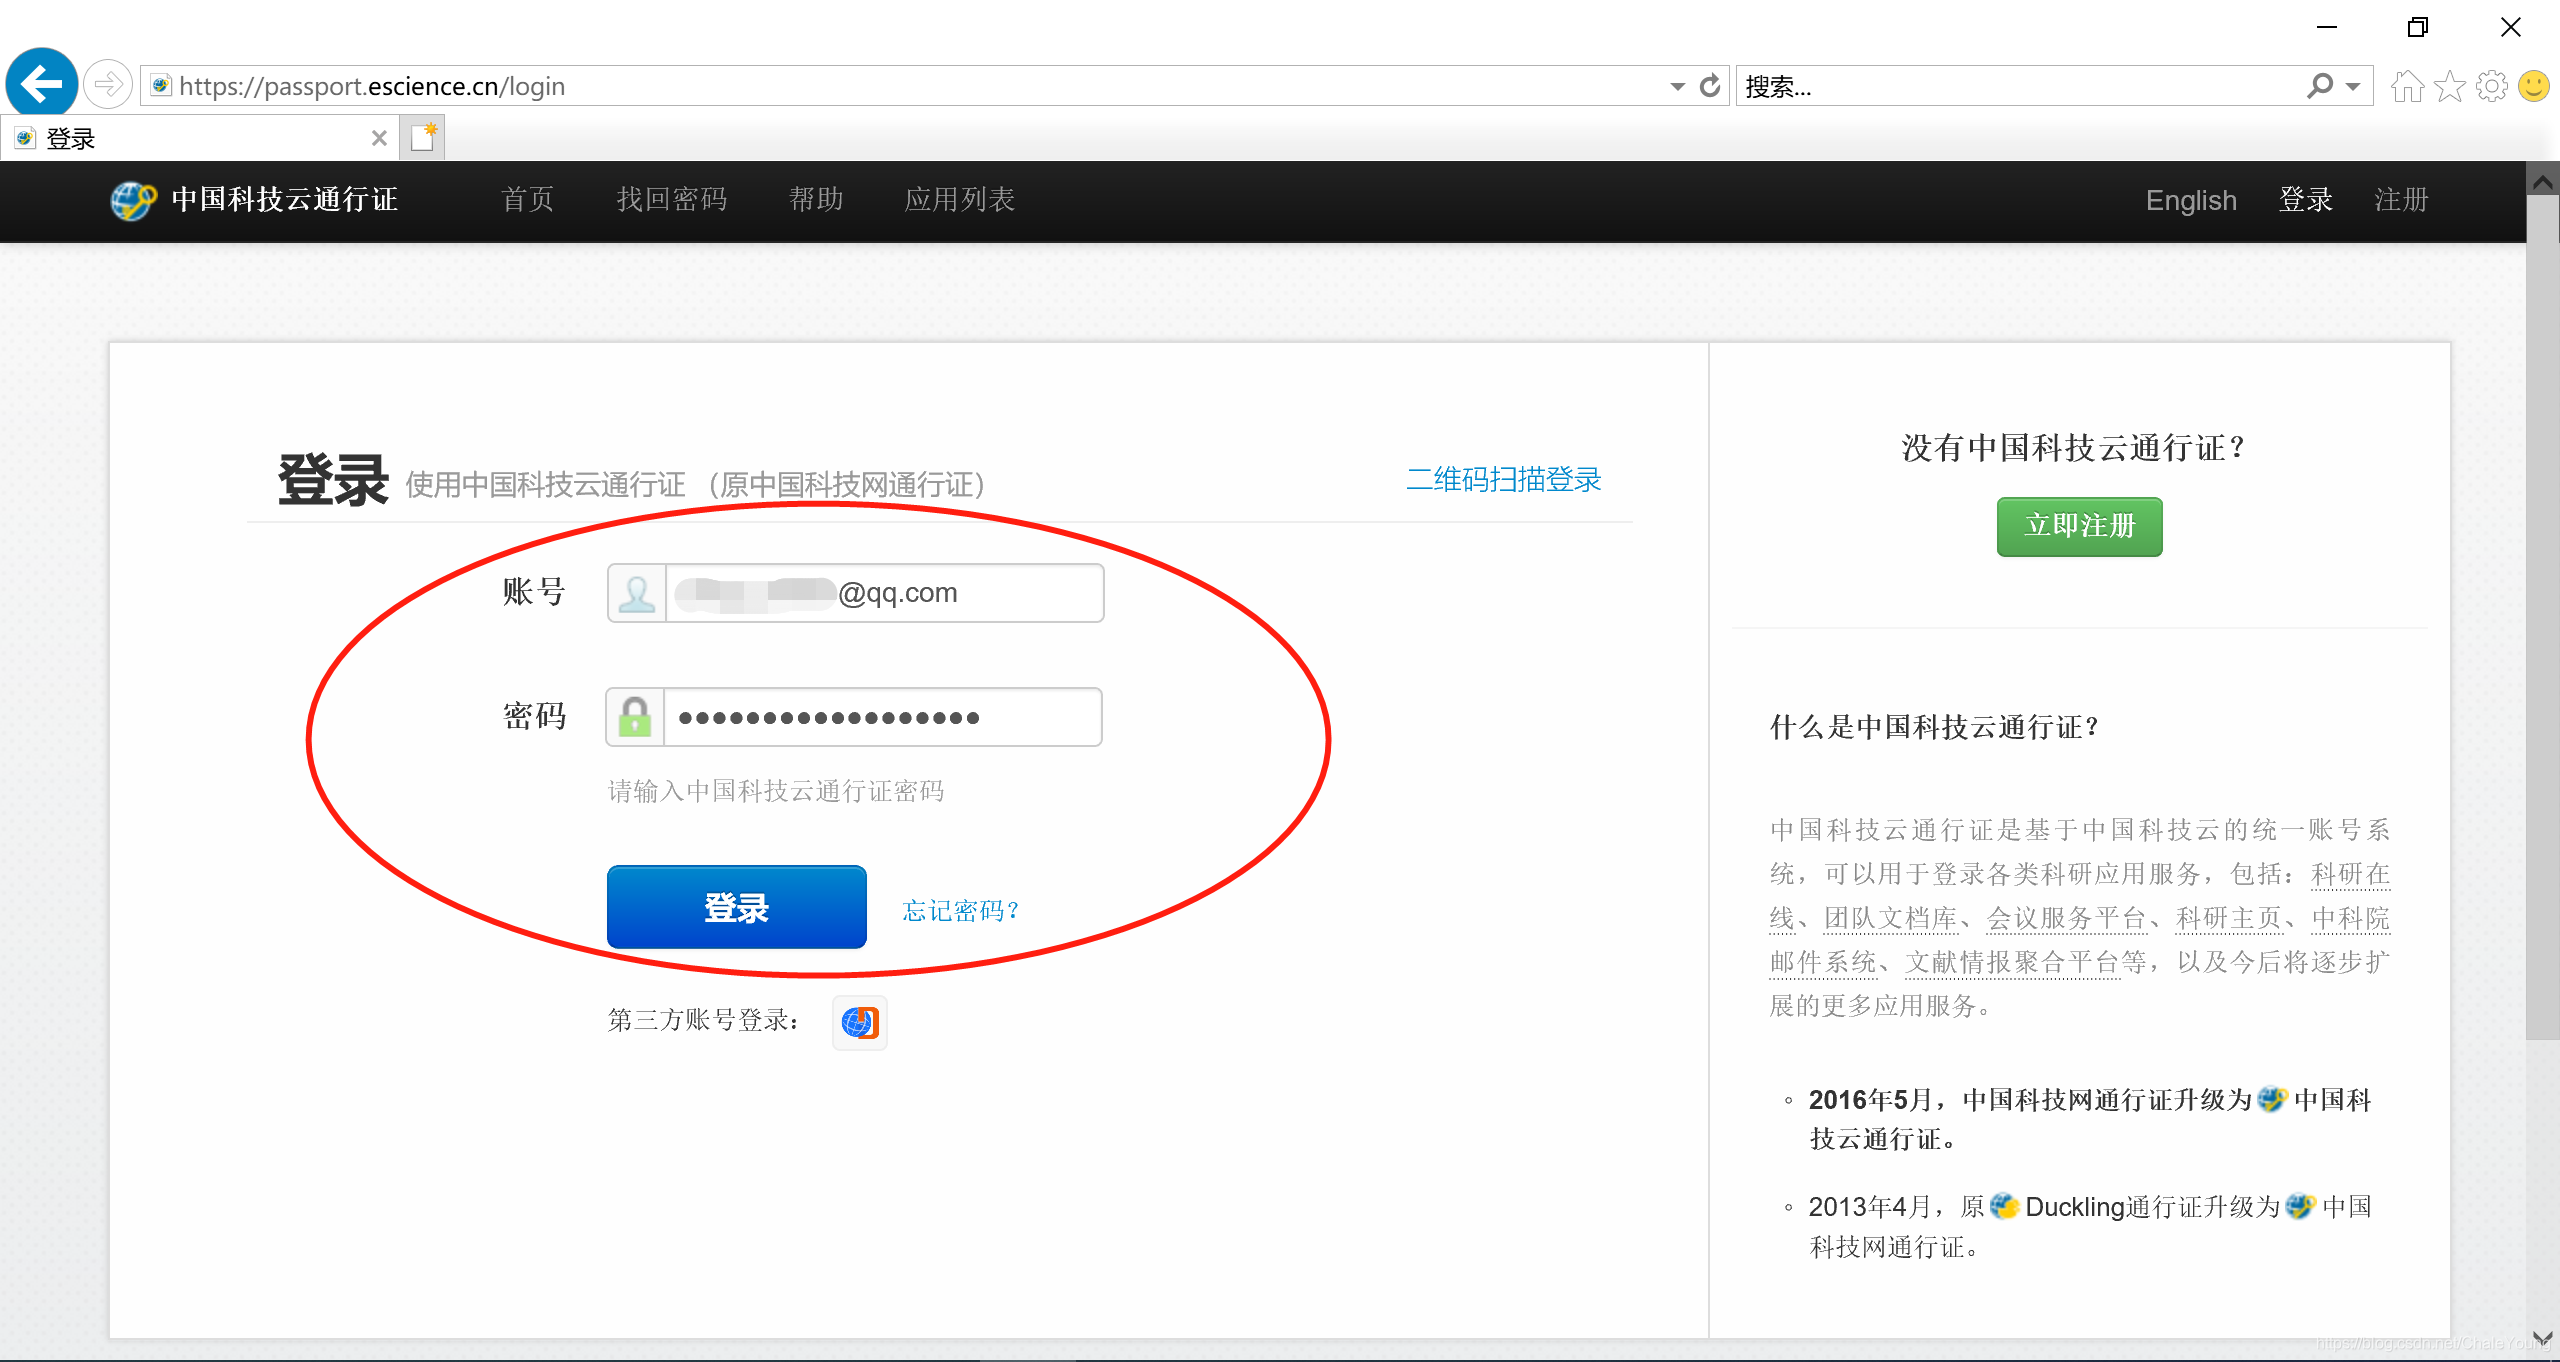Click the favorites star icon
Viewport: 2560px width, 1362px height.
point(2449,87)
